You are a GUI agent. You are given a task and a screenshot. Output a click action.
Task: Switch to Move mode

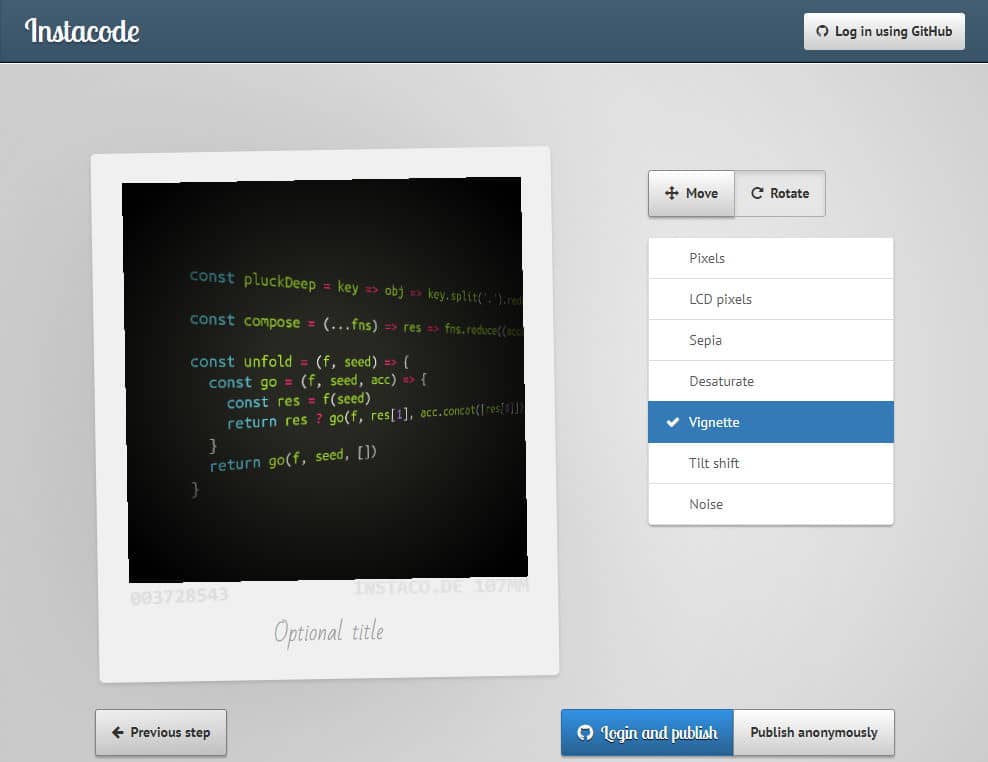tap(691, 193)
